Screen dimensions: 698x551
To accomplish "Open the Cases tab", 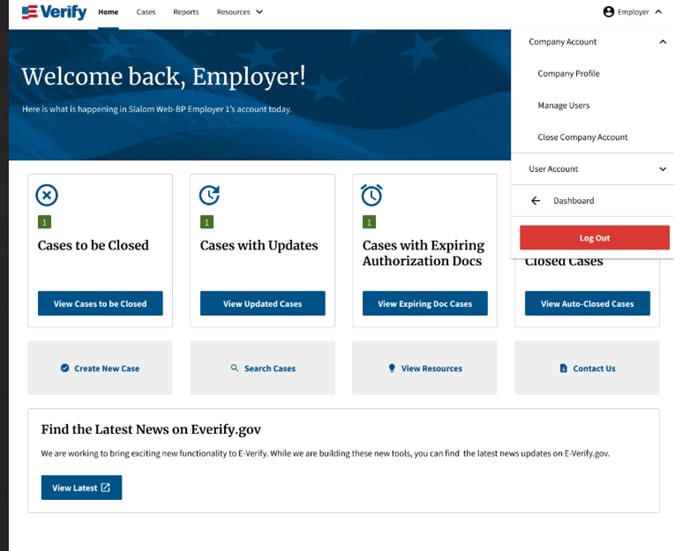I will pos(146,12).
